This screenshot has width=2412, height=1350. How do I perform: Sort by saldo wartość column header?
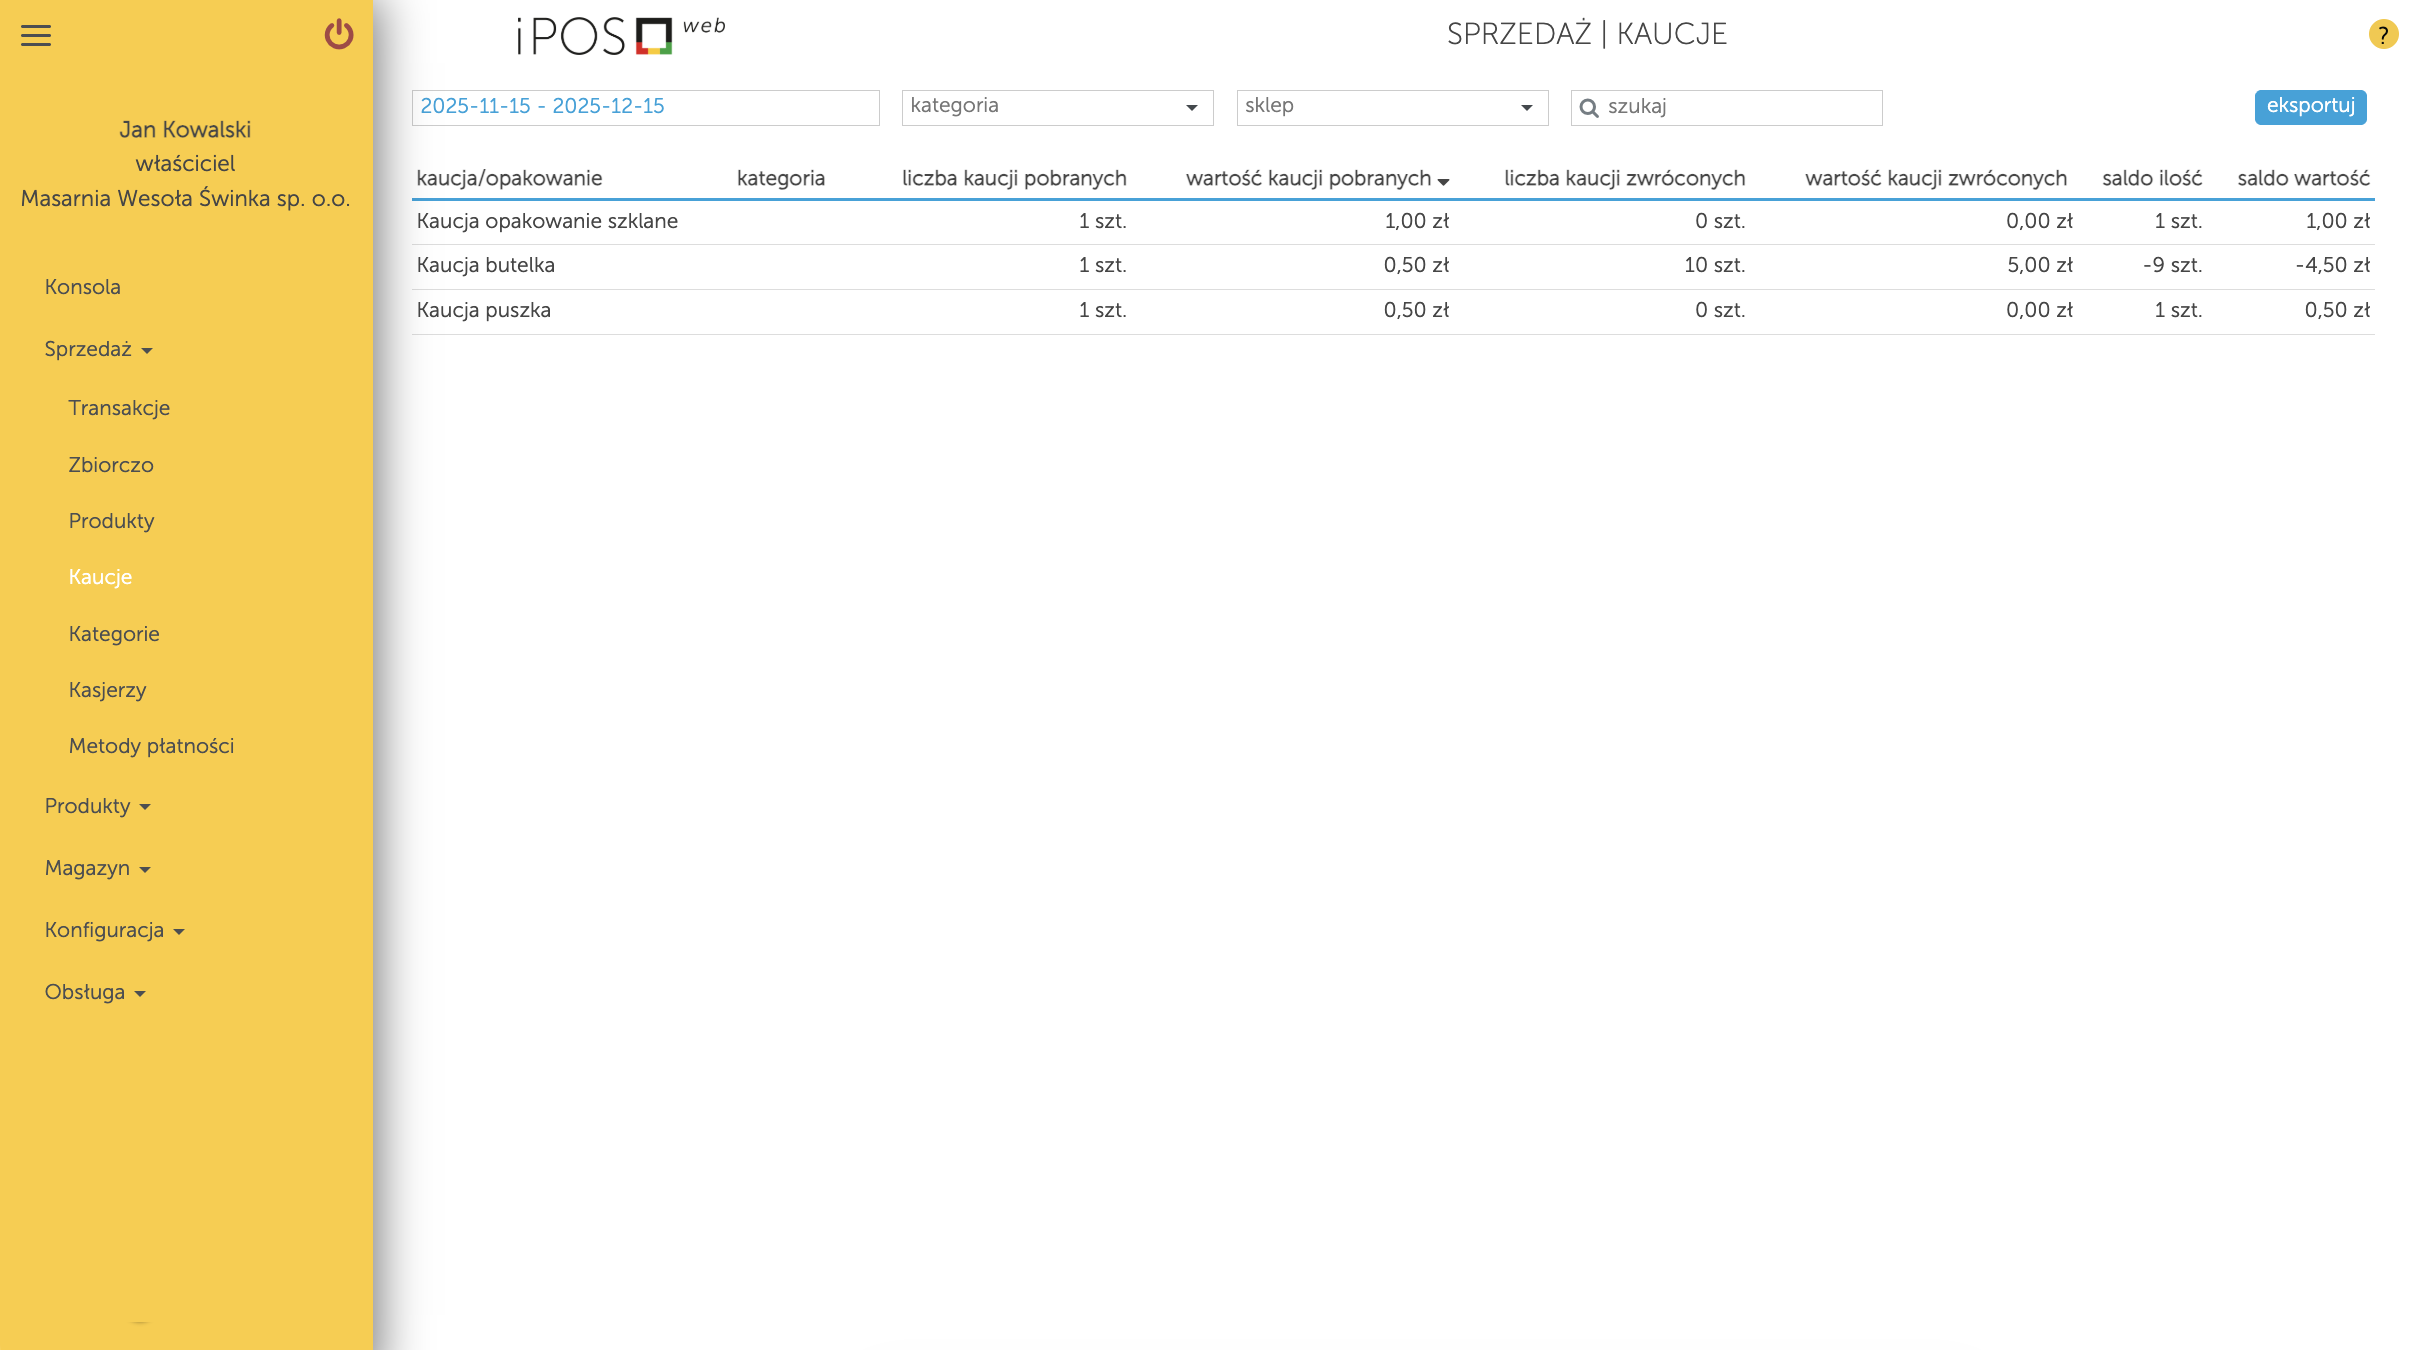[x=2303, y=179]
